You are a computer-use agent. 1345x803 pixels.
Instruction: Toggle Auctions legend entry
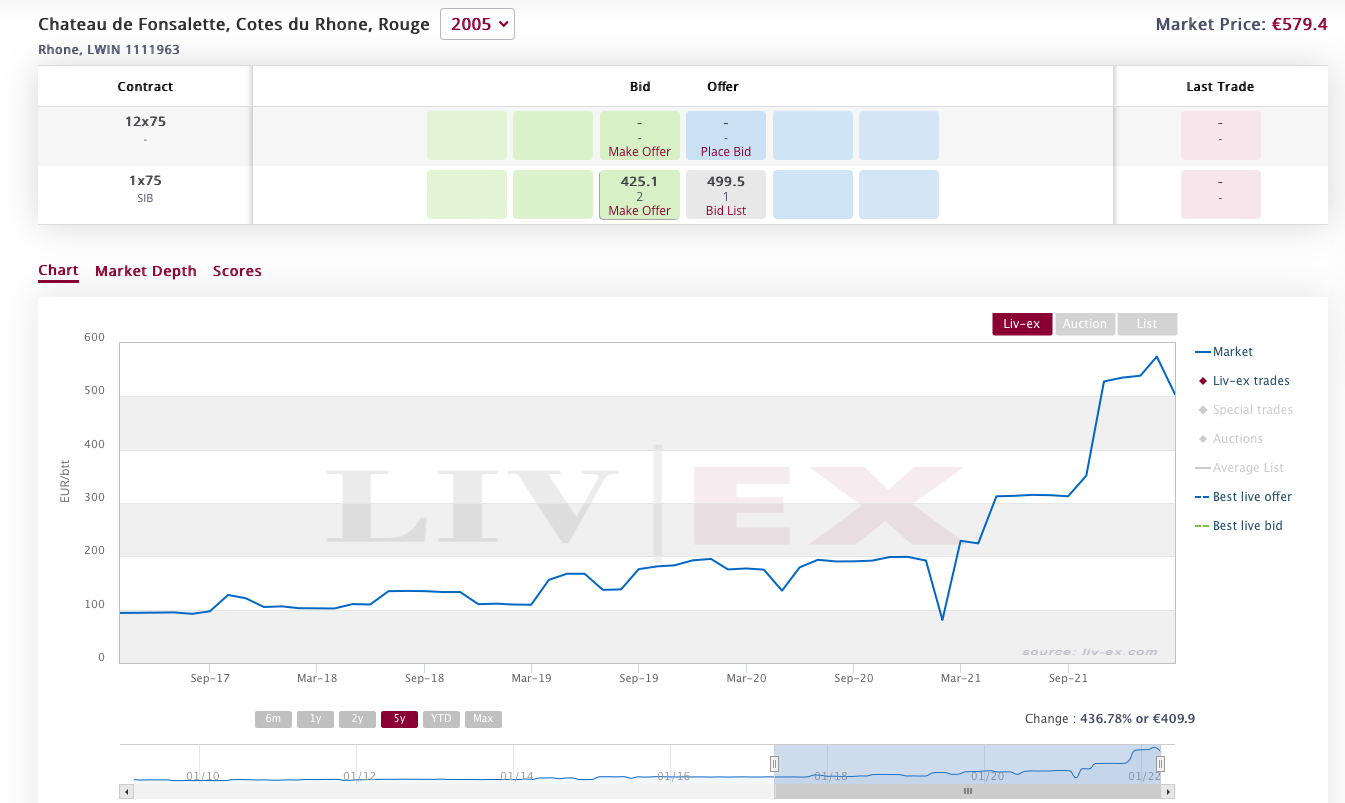(x=1229, y=439)
